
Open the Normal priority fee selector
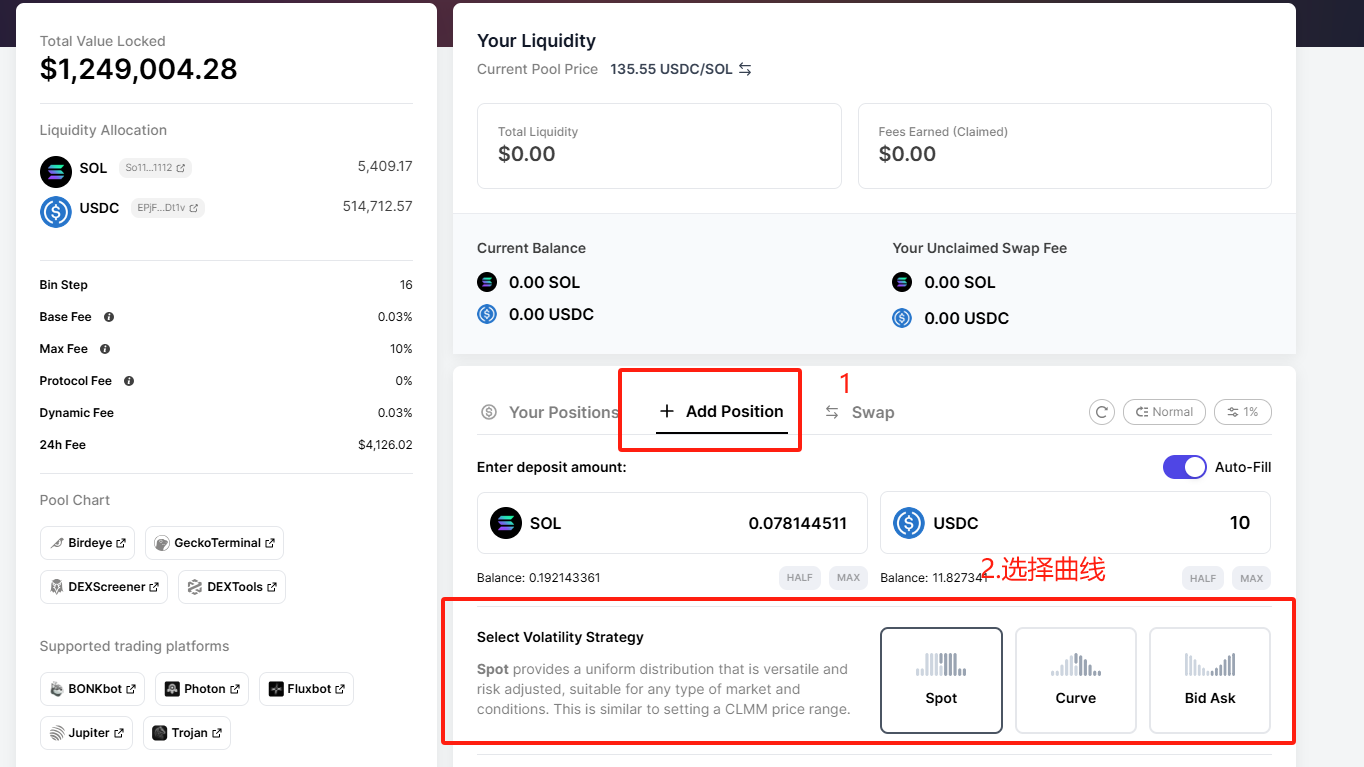click(1163, 412)
